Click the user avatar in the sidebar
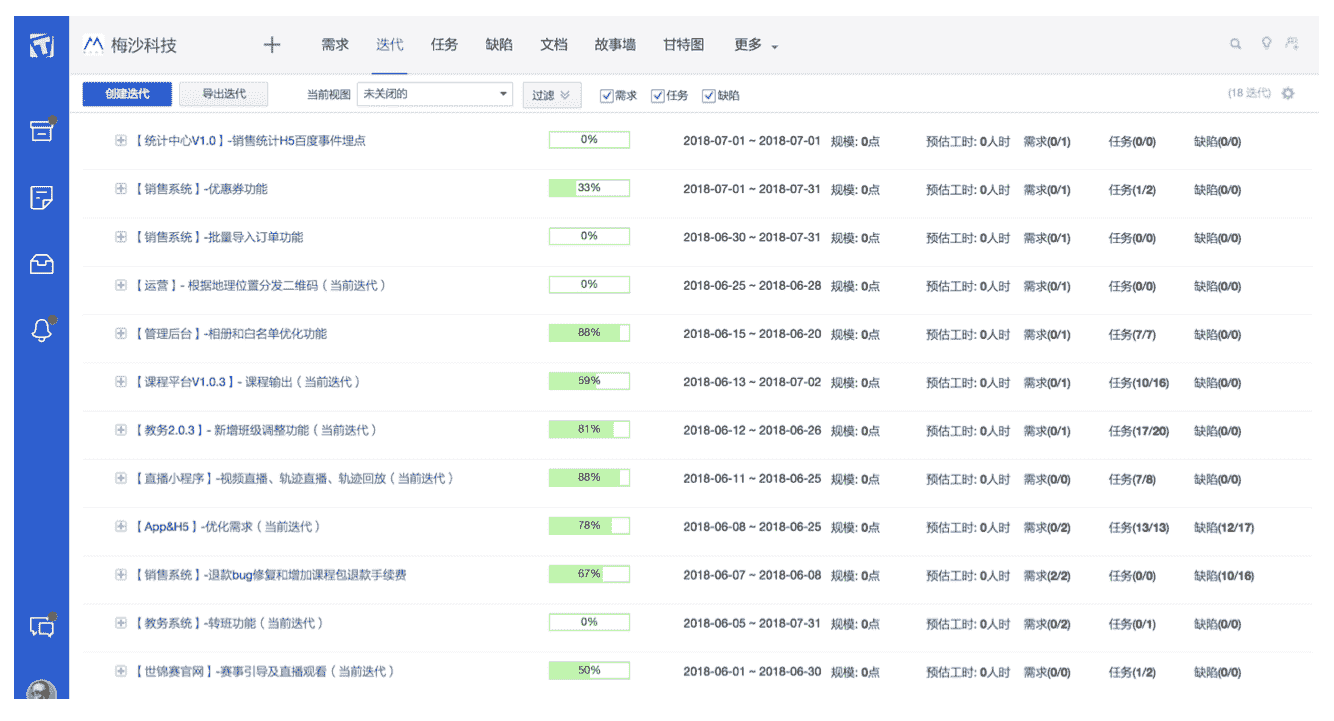1334x721 pixels. click(x=41, y=691)
